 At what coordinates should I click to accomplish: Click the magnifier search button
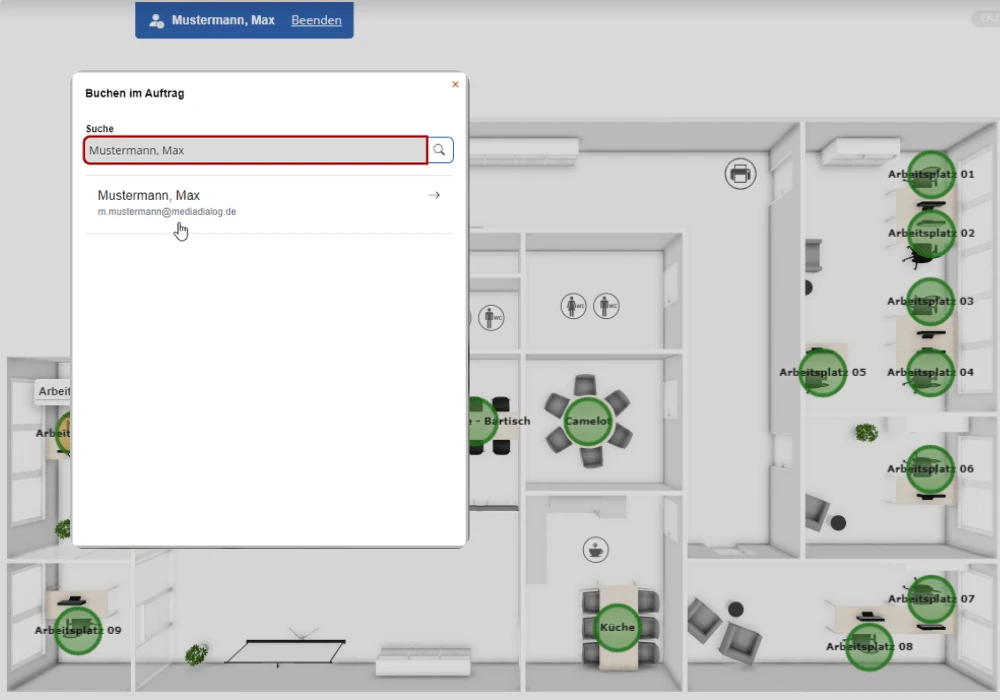tap(440, 150)
